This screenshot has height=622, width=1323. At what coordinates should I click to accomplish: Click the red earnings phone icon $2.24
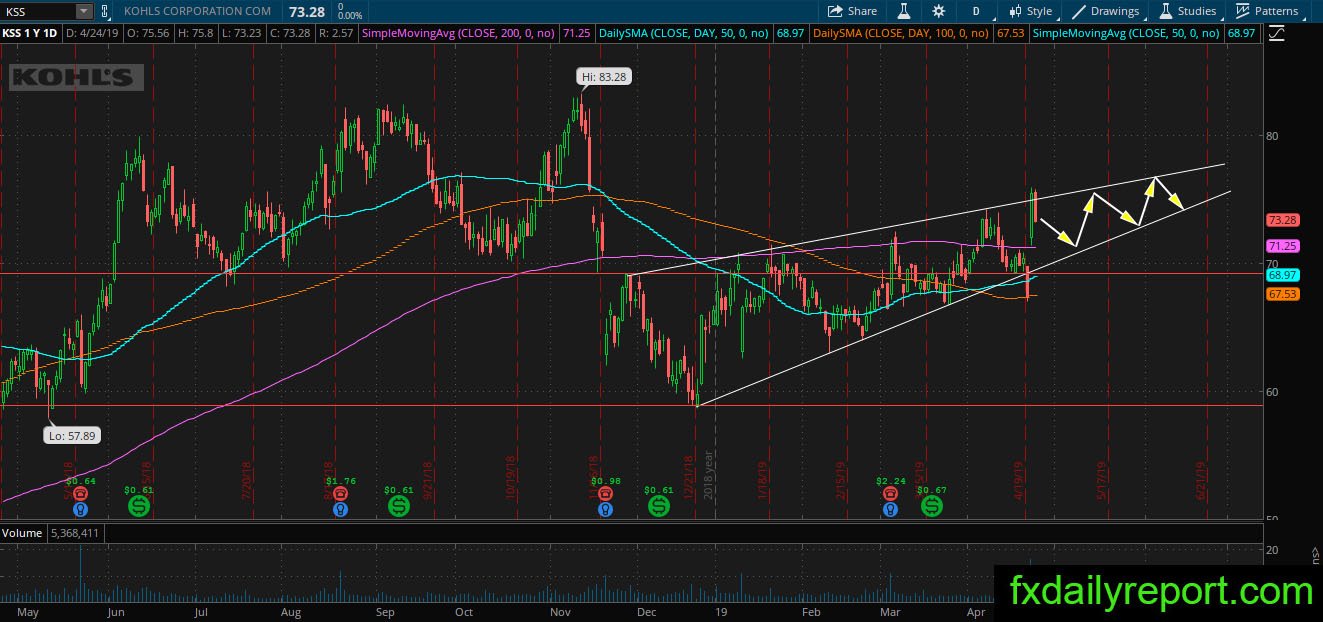click(889, 493)
